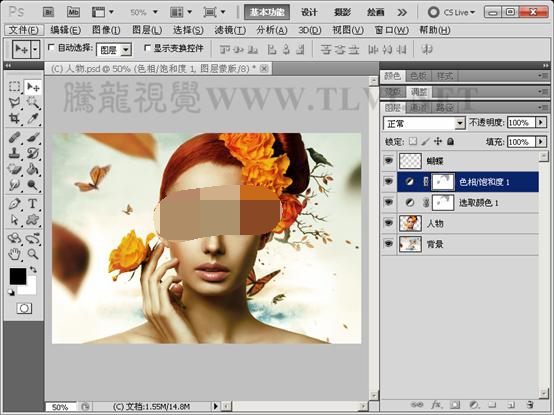Launch Bridge from the Br icon
554x415 pixels.
pyautogui.click(x=48, y=12)
